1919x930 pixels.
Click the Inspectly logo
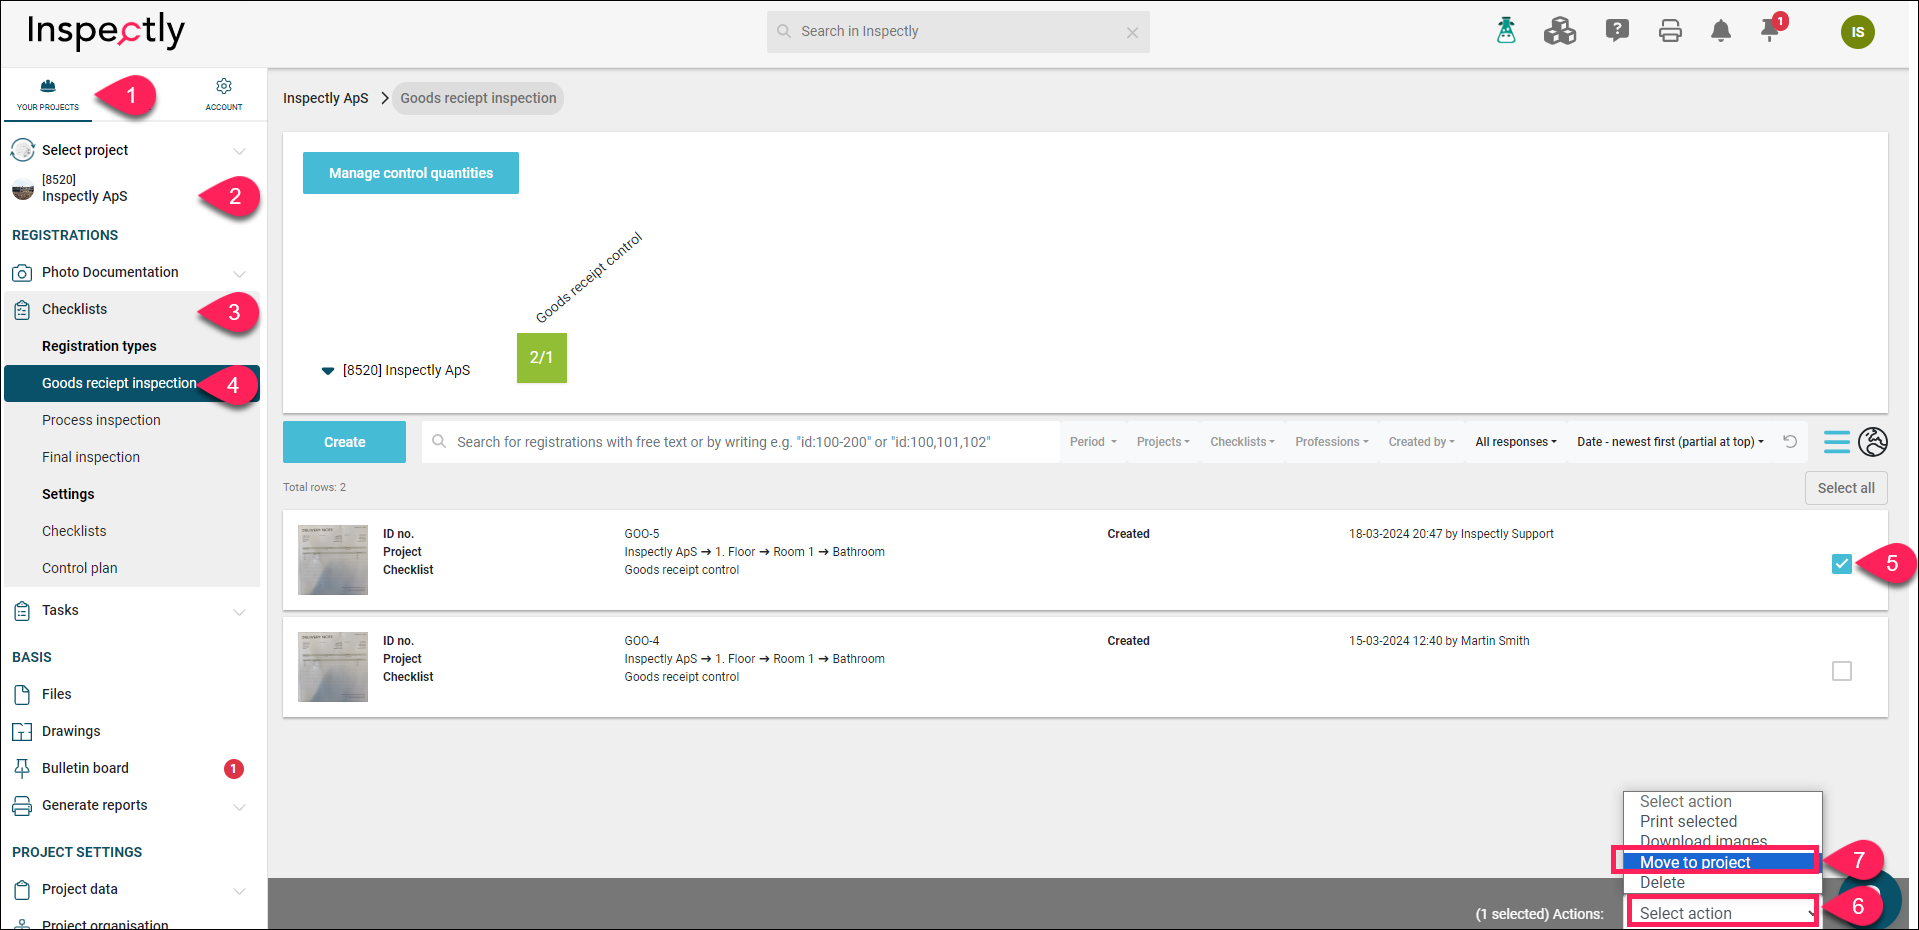(106, 31)
